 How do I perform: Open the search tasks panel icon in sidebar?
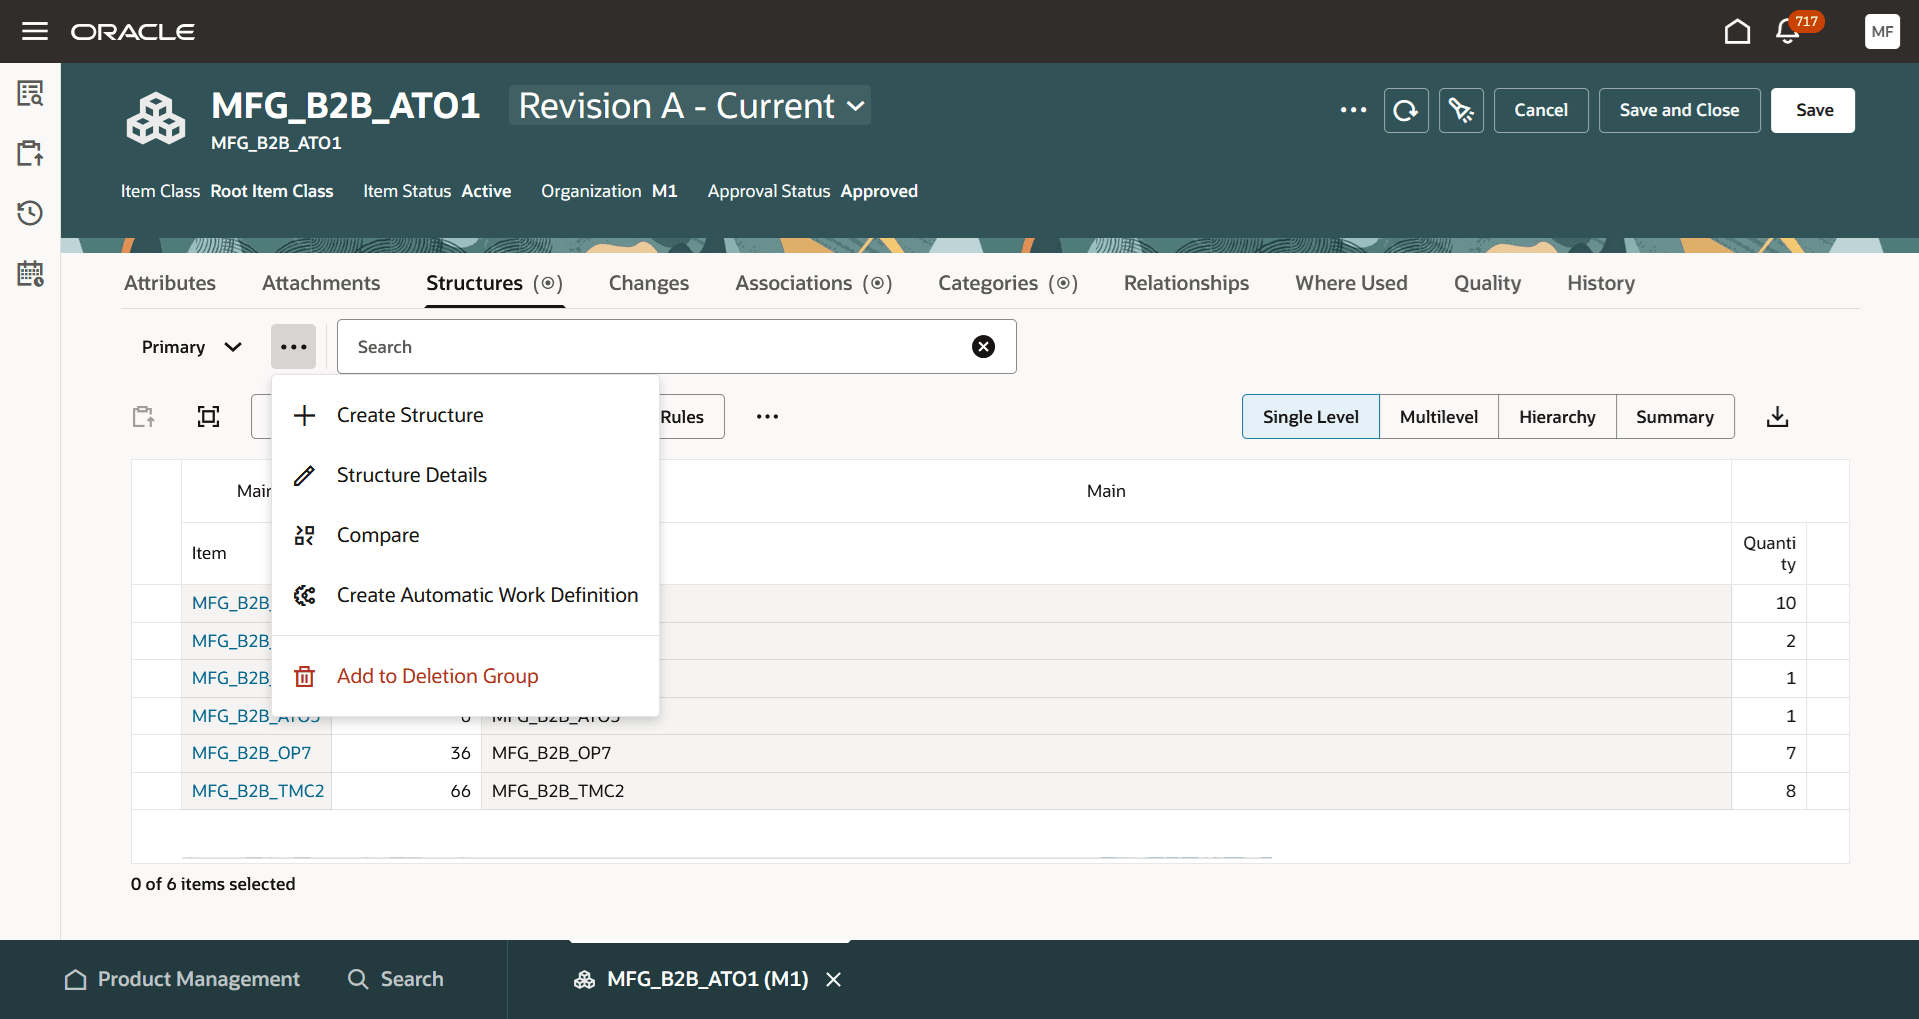click(x=30, y=94)
